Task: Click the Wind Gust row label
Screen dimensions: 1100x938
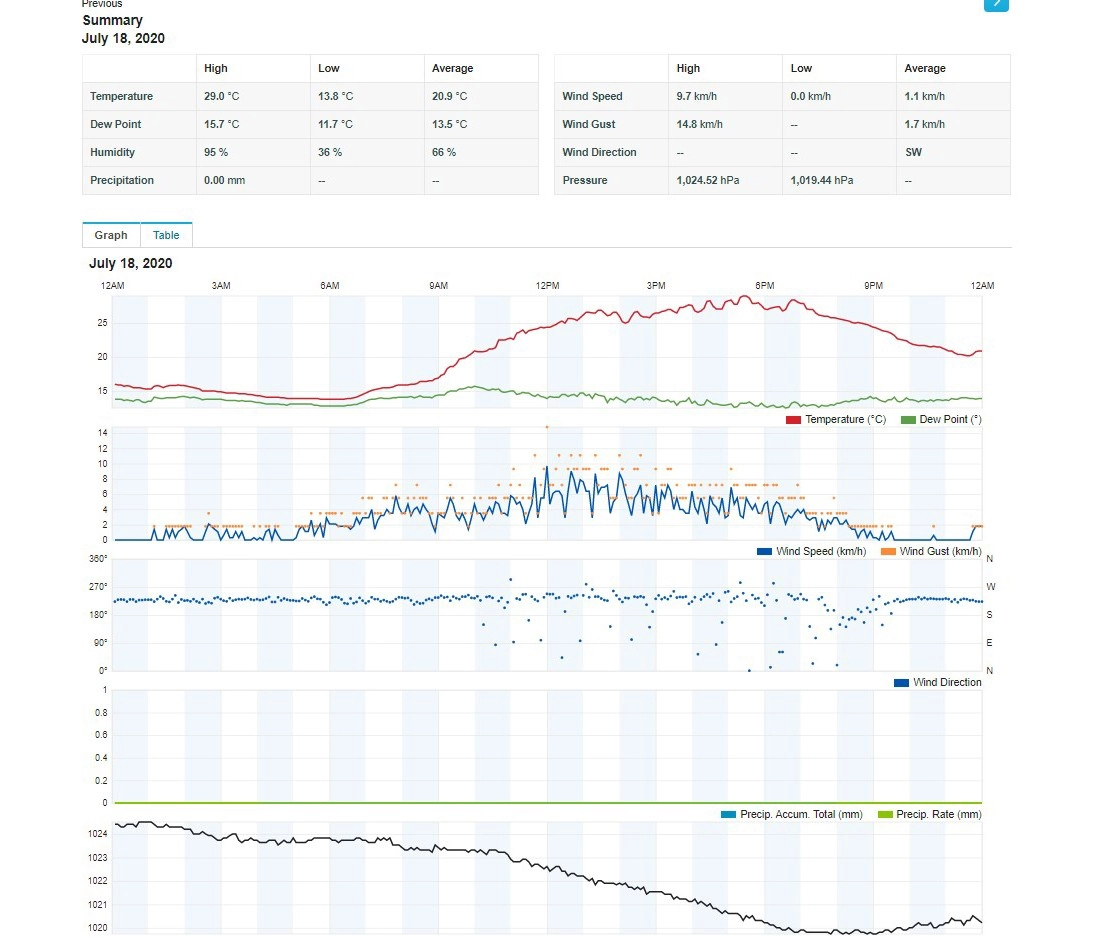Action: coord(589,125)
